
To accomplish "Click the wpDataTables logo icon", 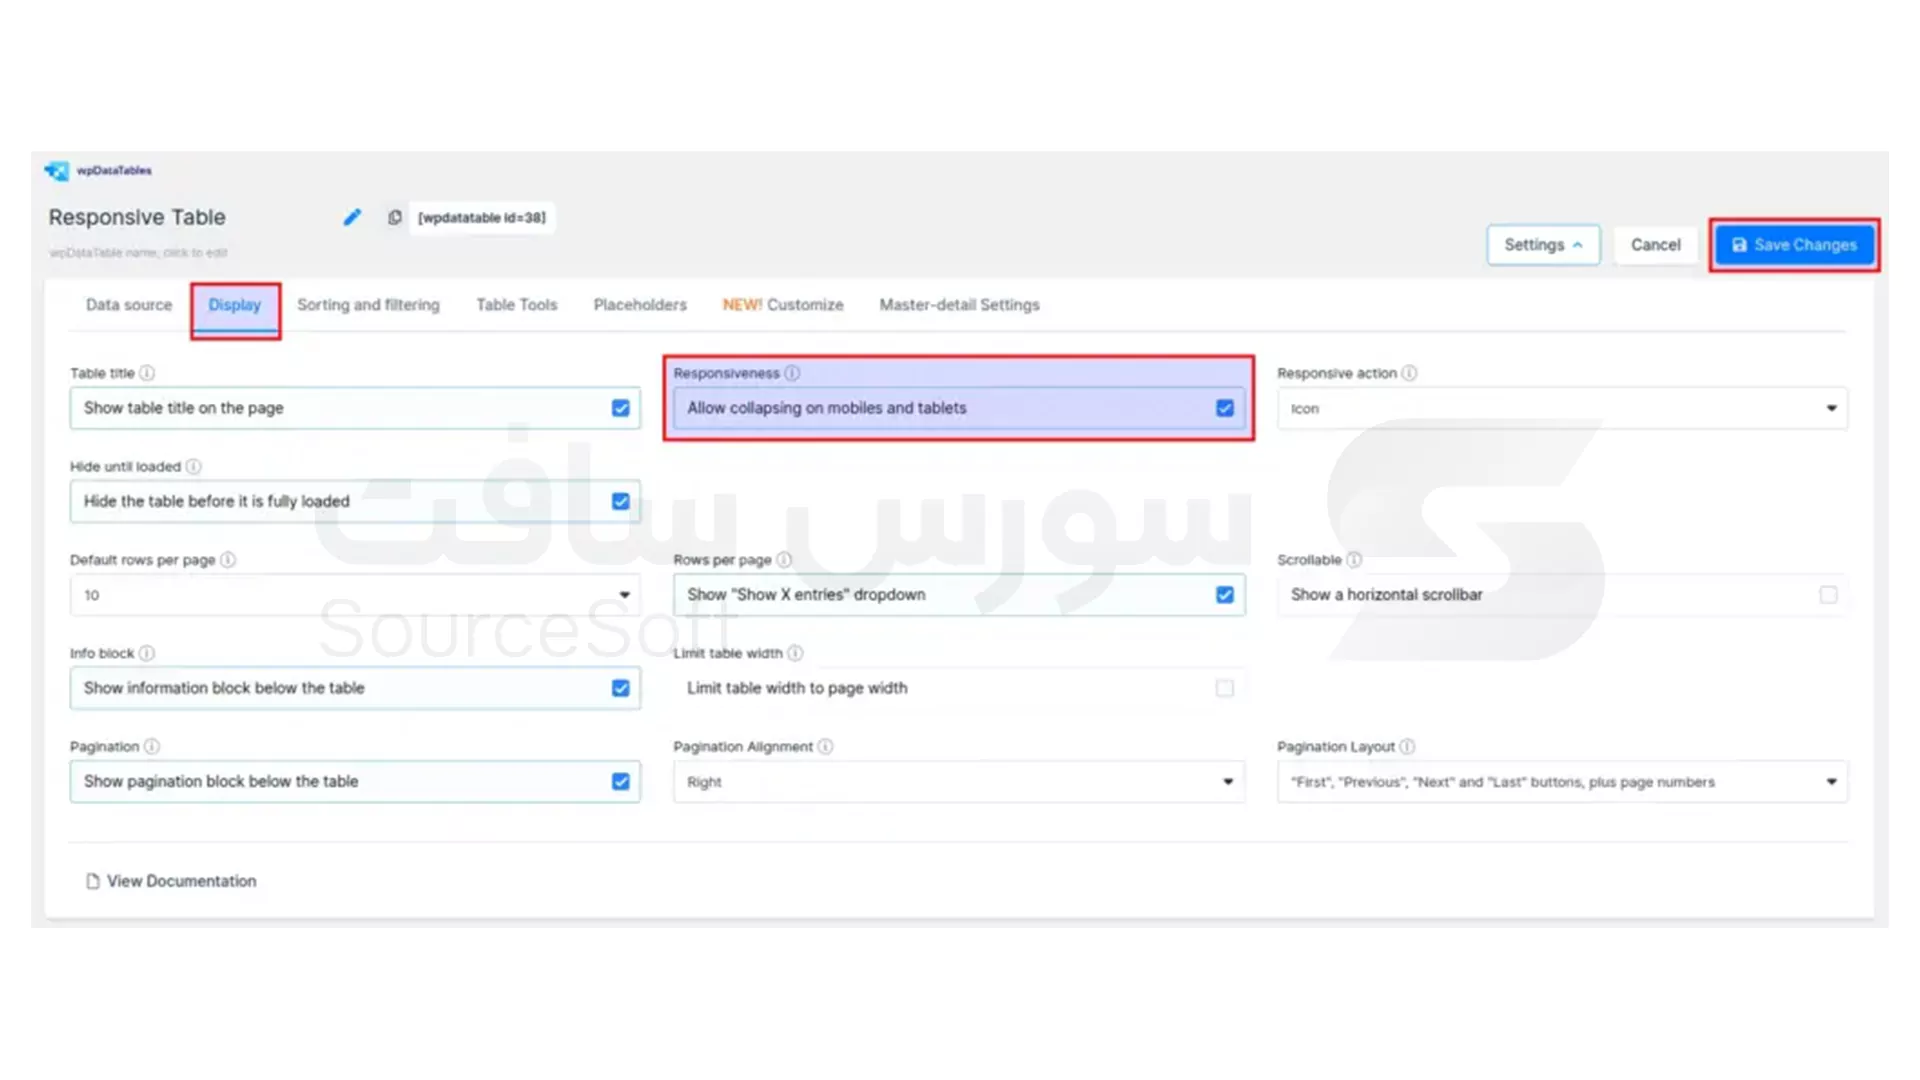I will pos(58,170).
